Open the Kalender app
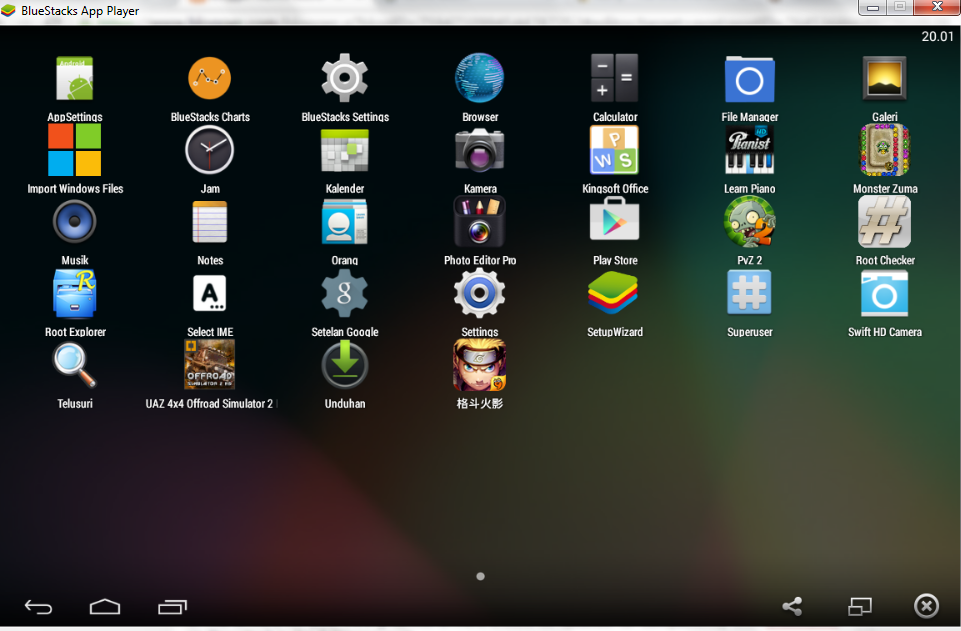The height and width of the screenshot is (631, 961). coord(344,151)
